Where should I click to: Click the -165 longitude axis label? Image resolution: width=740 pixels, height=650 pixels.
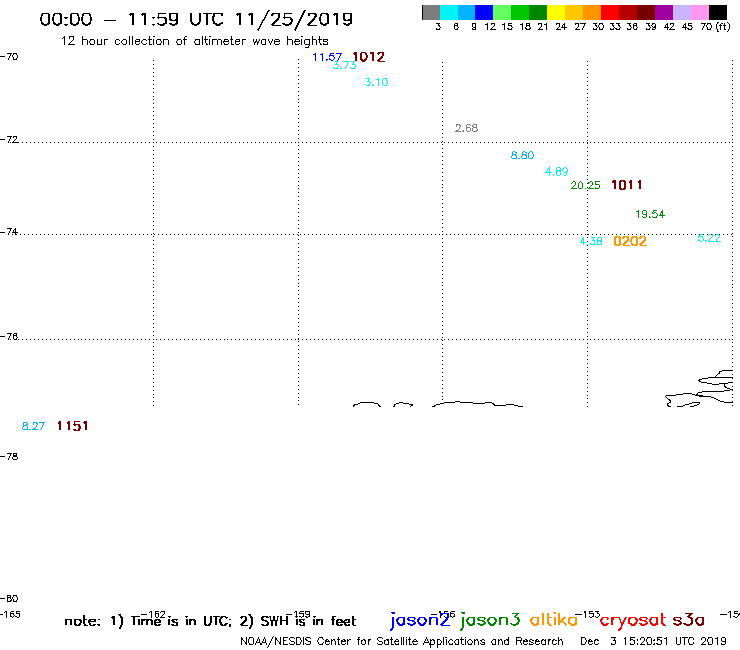10,615
